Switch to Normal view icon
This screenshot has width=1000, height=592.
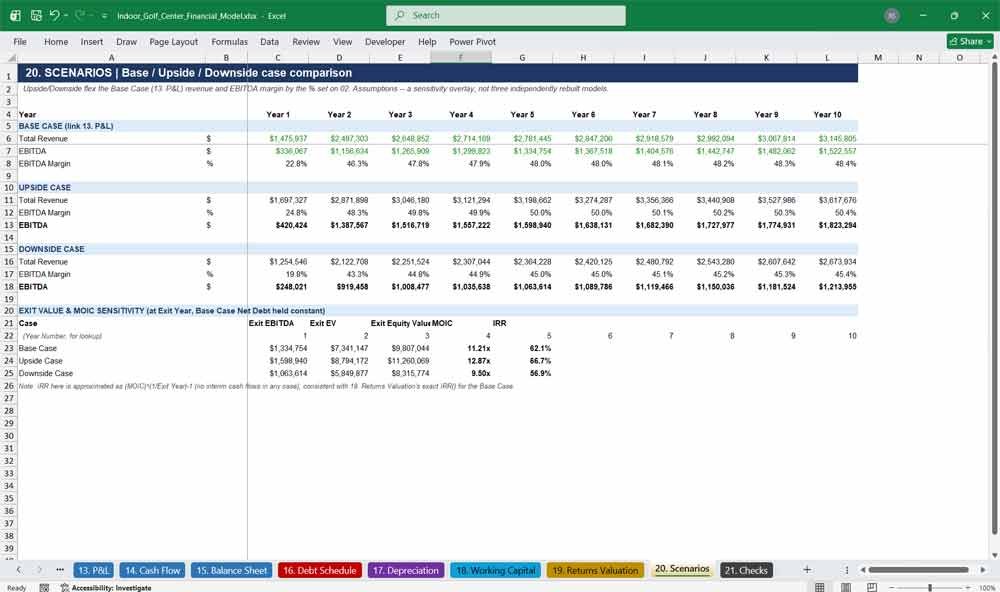pyautogui.click(x=820, y=587)
